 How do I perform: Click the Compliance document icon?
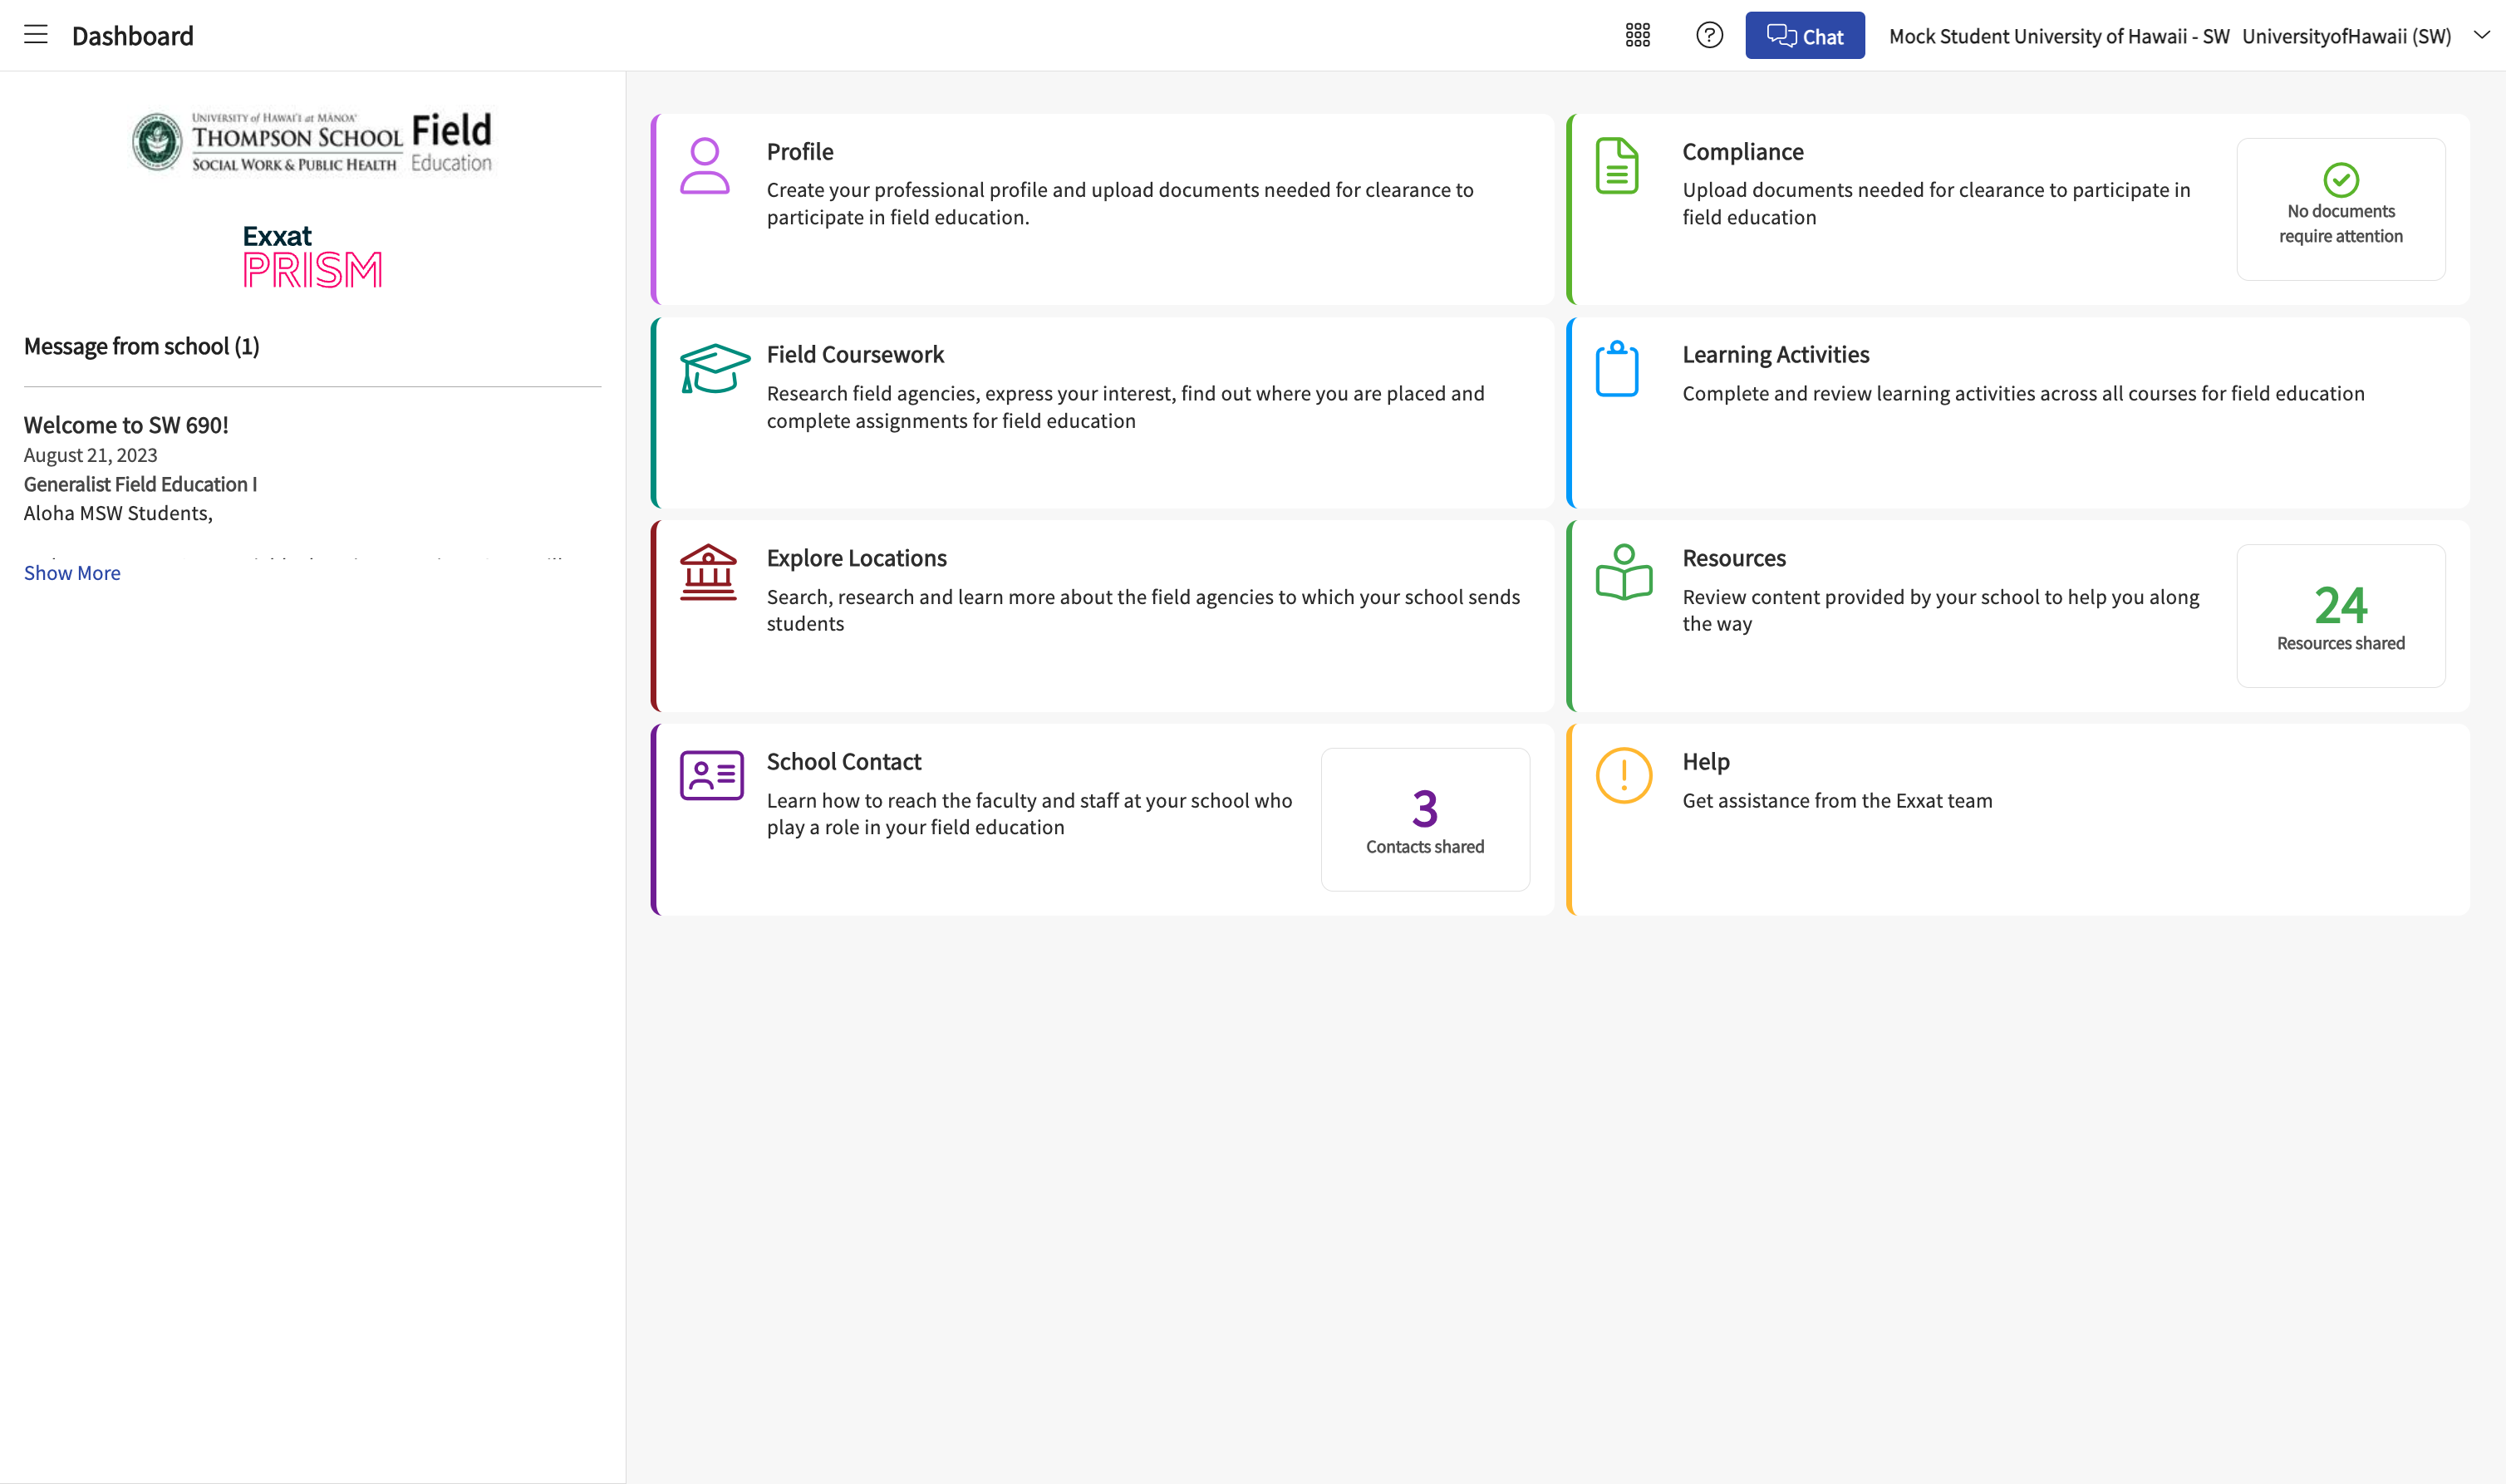(x=1617, y=166)
